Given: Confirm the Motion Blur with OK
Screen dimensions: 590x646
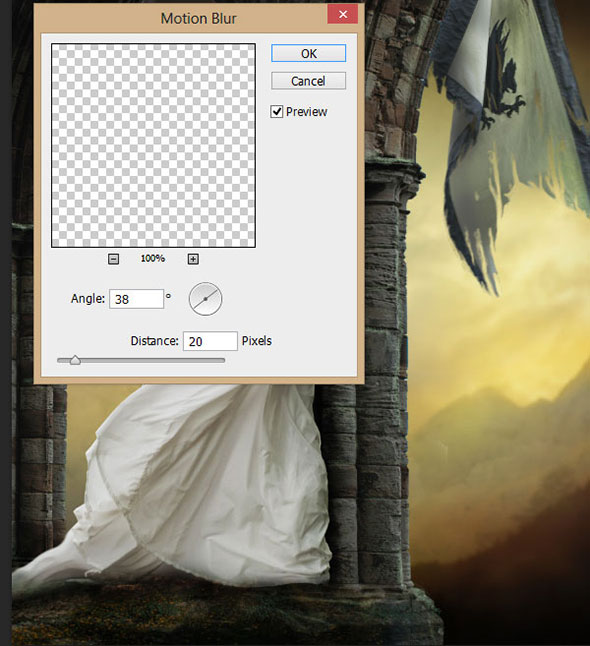Looking at the screenshot, I should click(x=308, y=54).
